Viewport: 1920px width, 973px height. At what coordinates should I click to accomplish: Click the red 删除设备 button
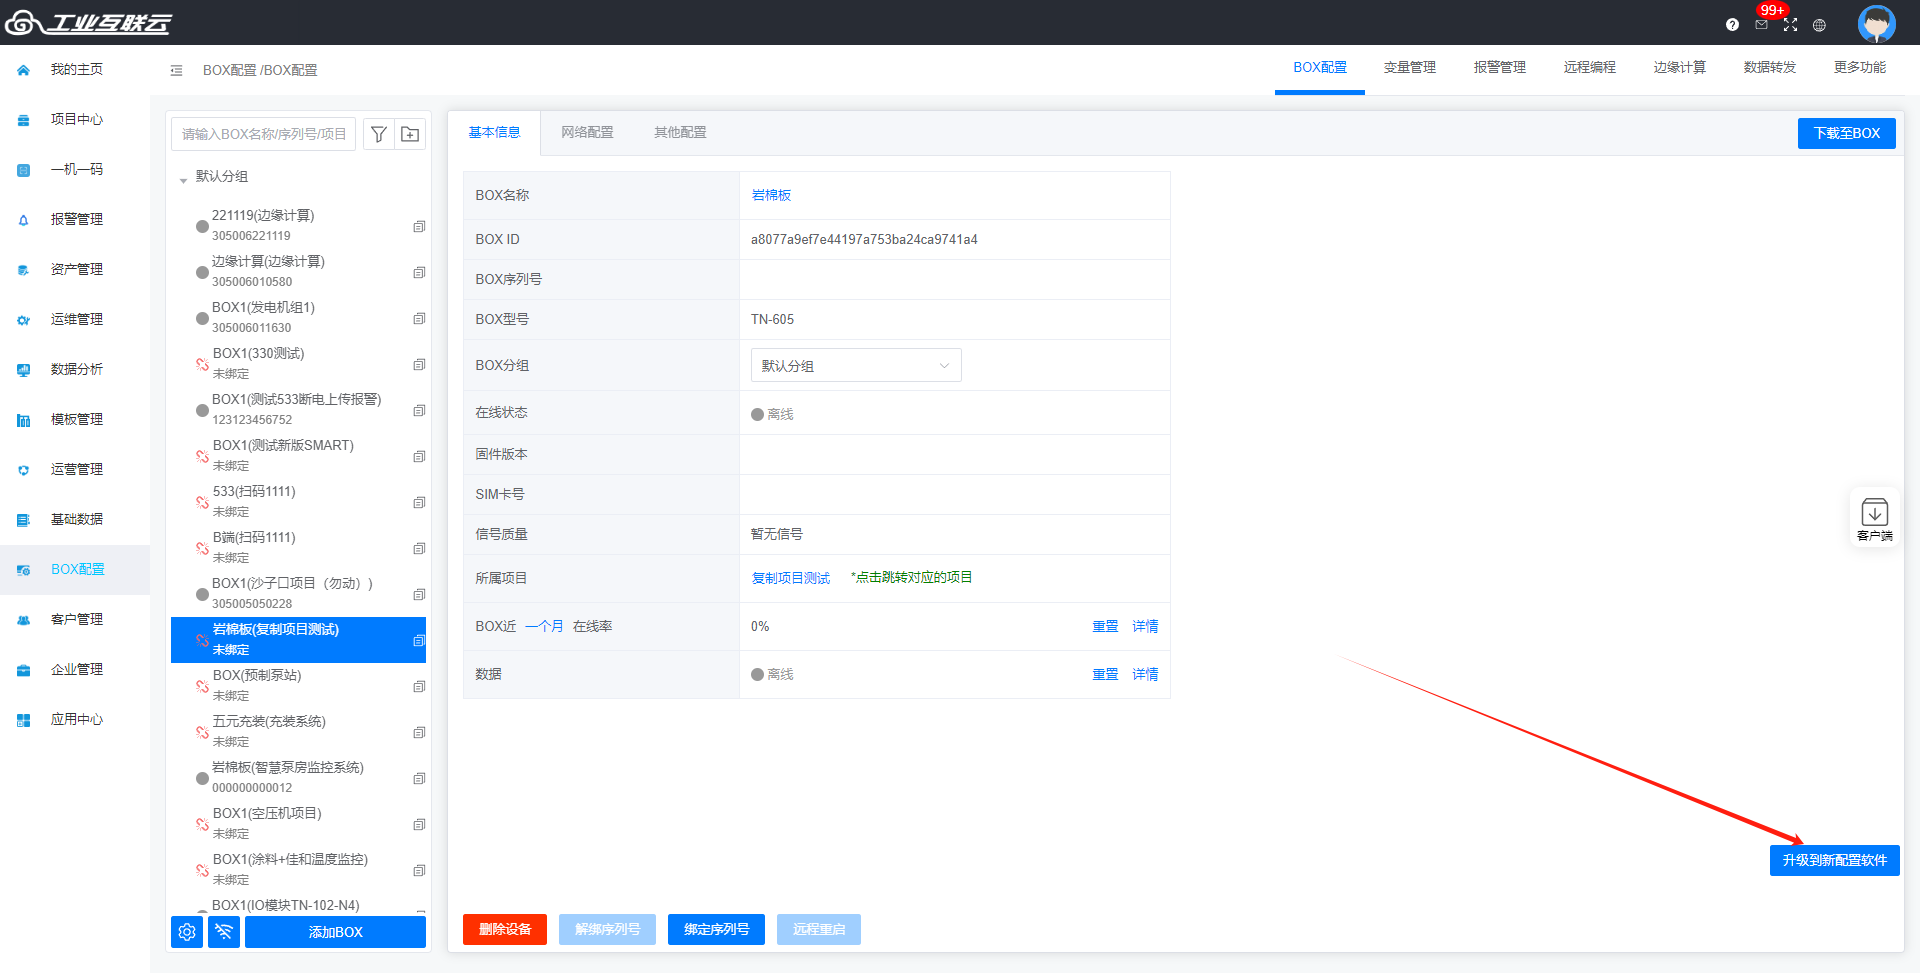point(505,929)
